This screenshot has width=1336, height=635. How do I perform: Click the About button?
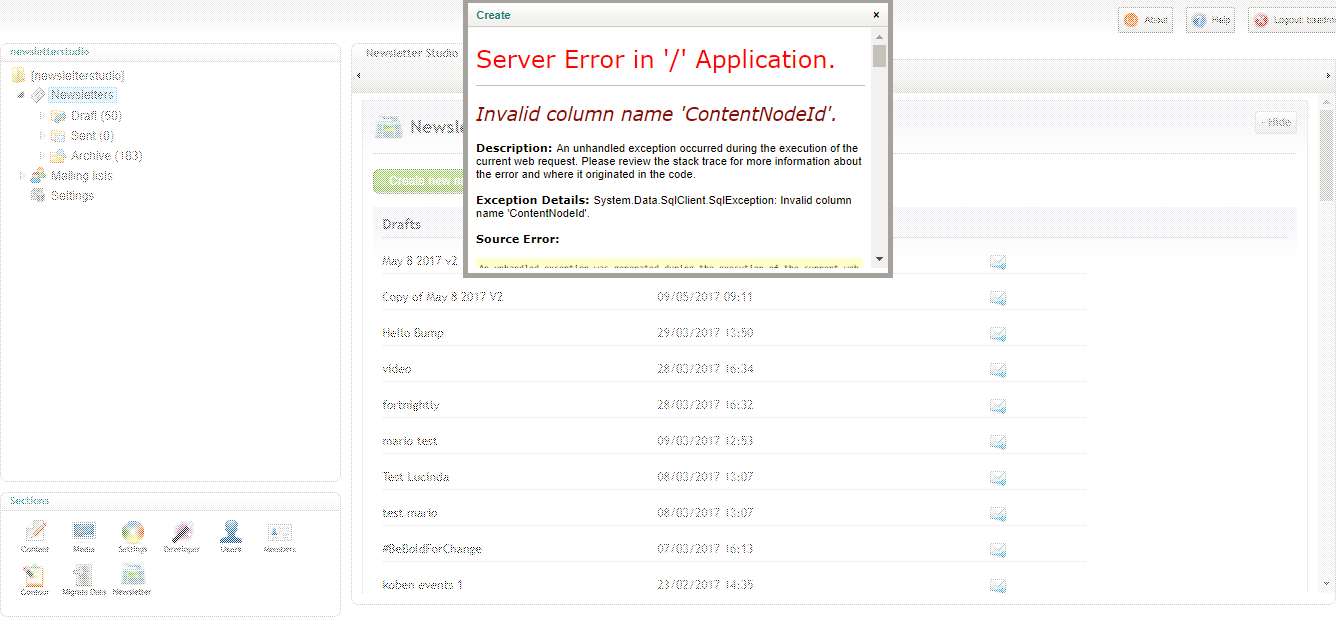[1145, 20]
